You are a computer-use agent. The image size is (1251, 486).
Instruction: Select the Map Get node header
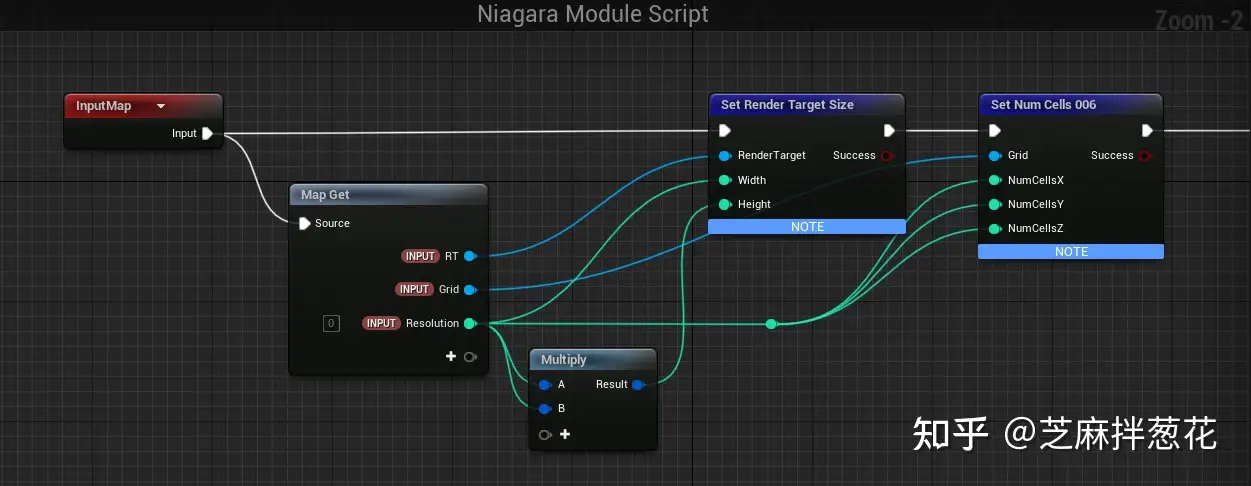pyautogui.click(x=388, y=195)
